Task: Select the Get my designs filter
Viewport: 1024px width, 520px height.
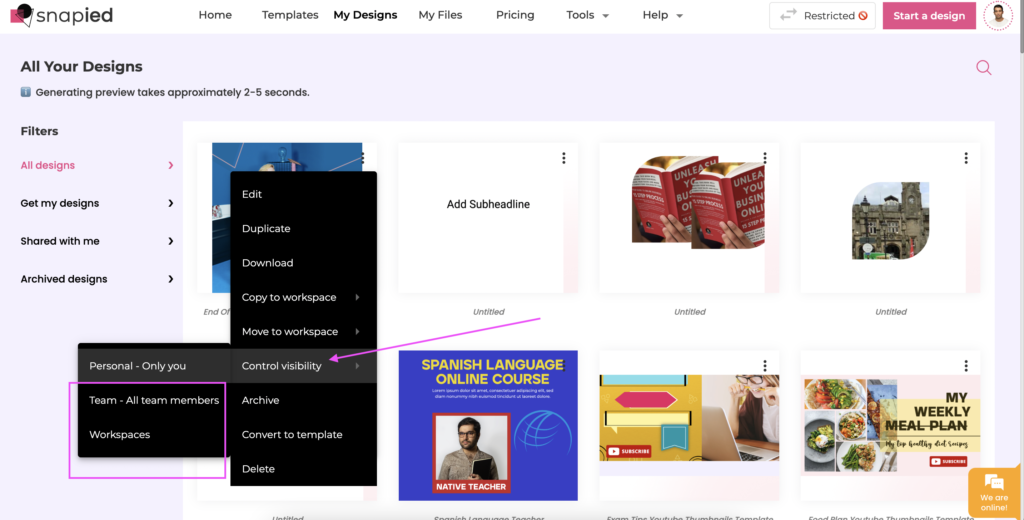Action: tap(97, 203)
